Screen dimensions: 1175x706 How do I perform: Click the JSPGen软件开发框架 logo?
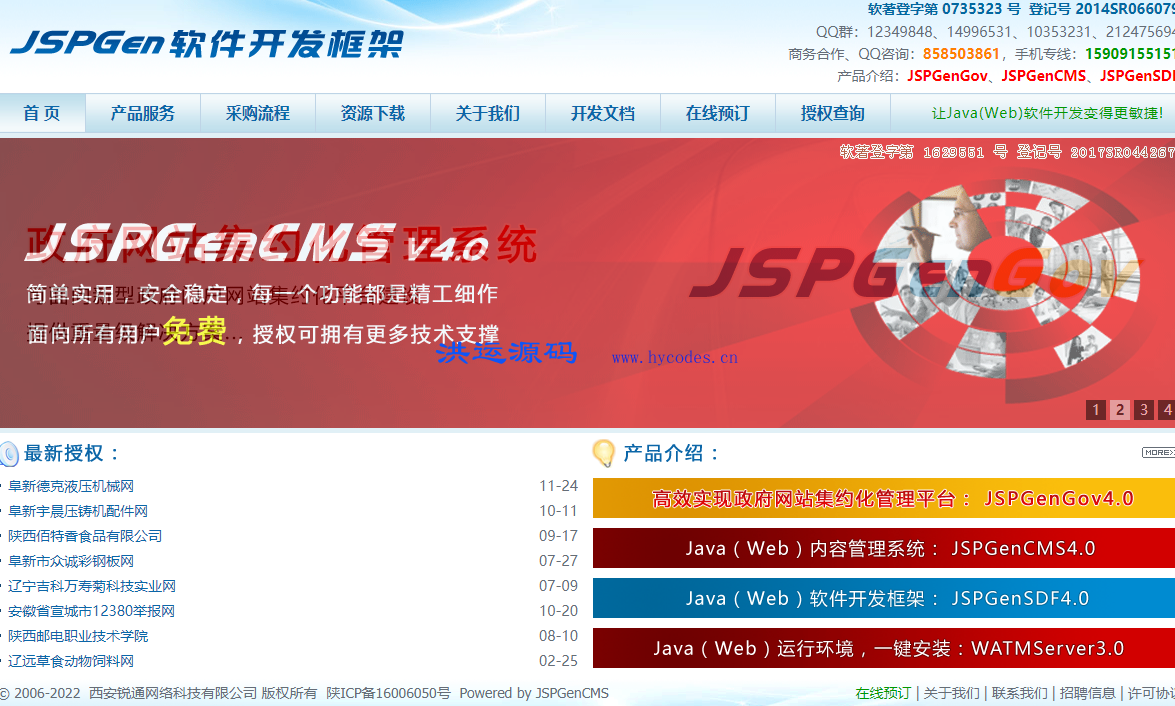[x=208, y=43]
